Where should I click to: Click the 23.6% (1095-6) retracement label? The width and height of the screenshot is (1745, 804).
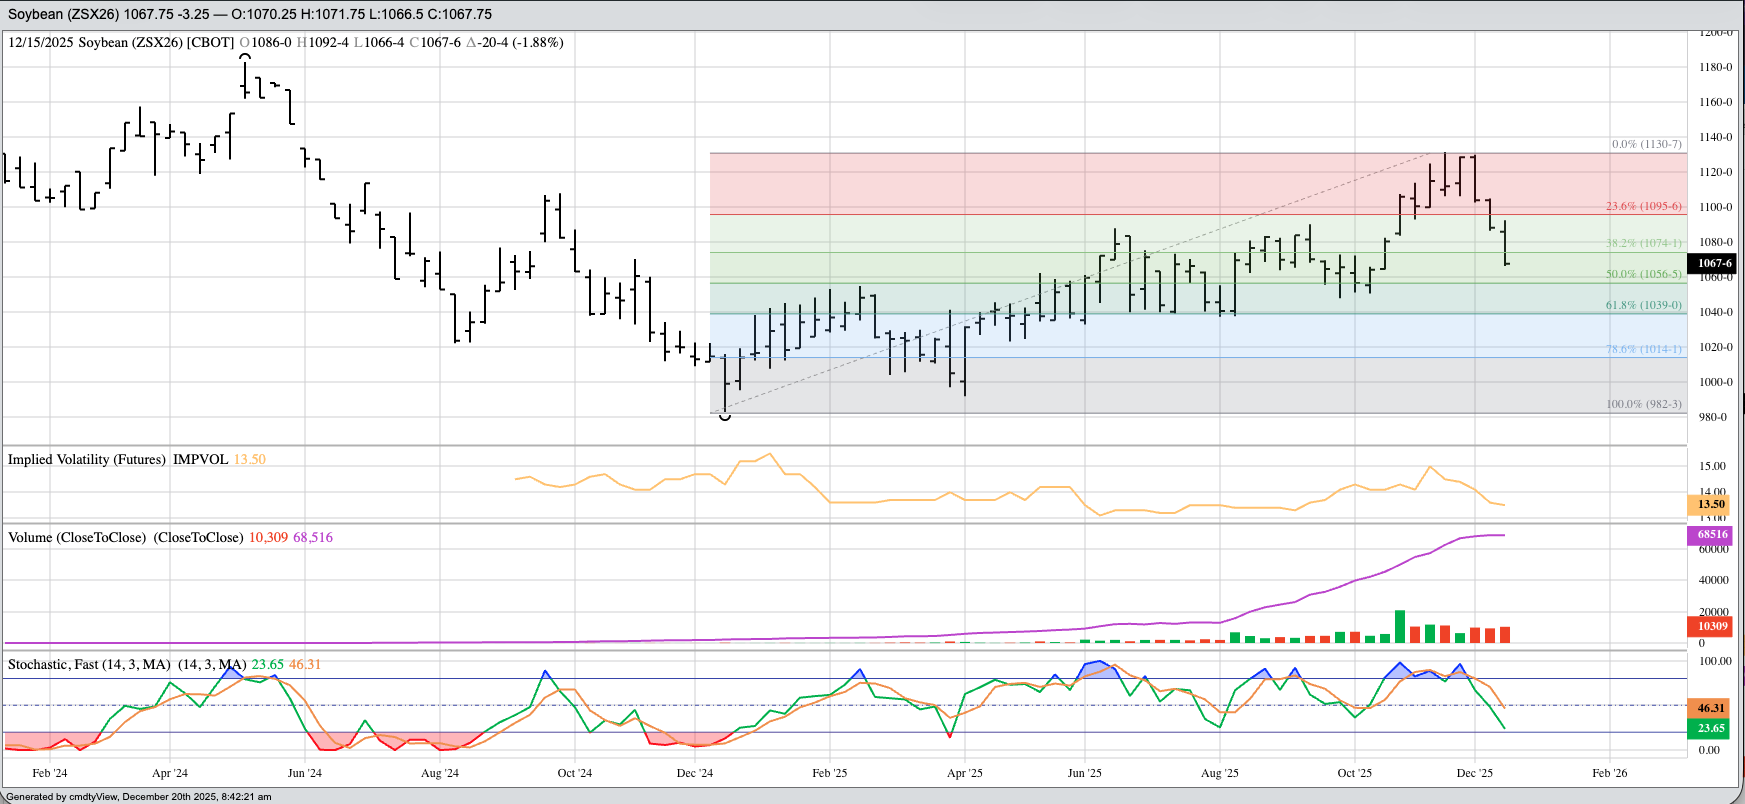[1643, 206]
